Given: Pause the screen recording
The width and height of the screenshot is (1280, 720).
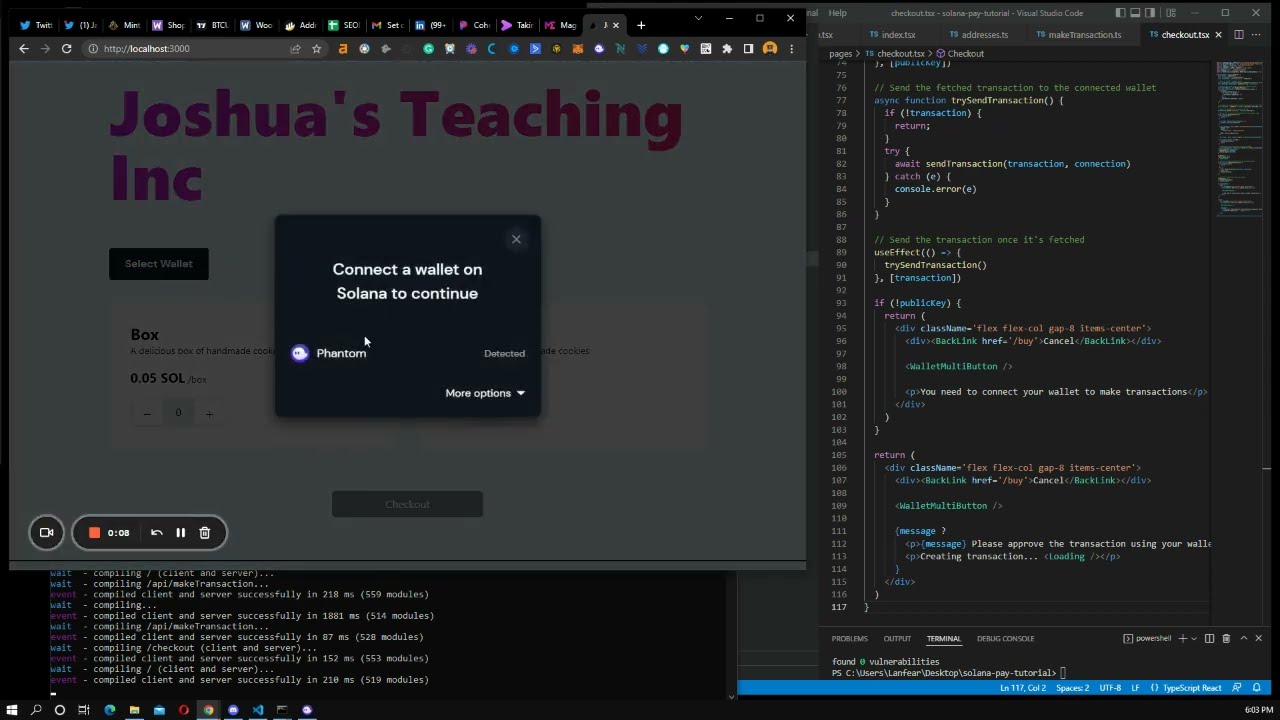Looking at the screenshot, I should point(180,533).
